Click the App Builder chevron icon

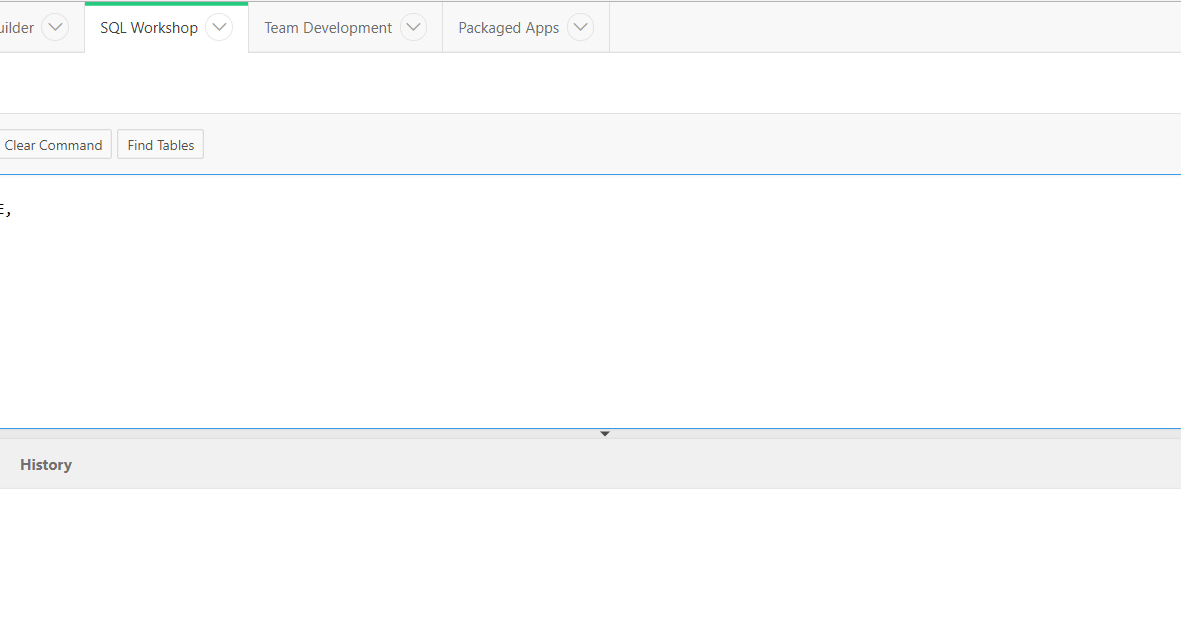[55, 27]
